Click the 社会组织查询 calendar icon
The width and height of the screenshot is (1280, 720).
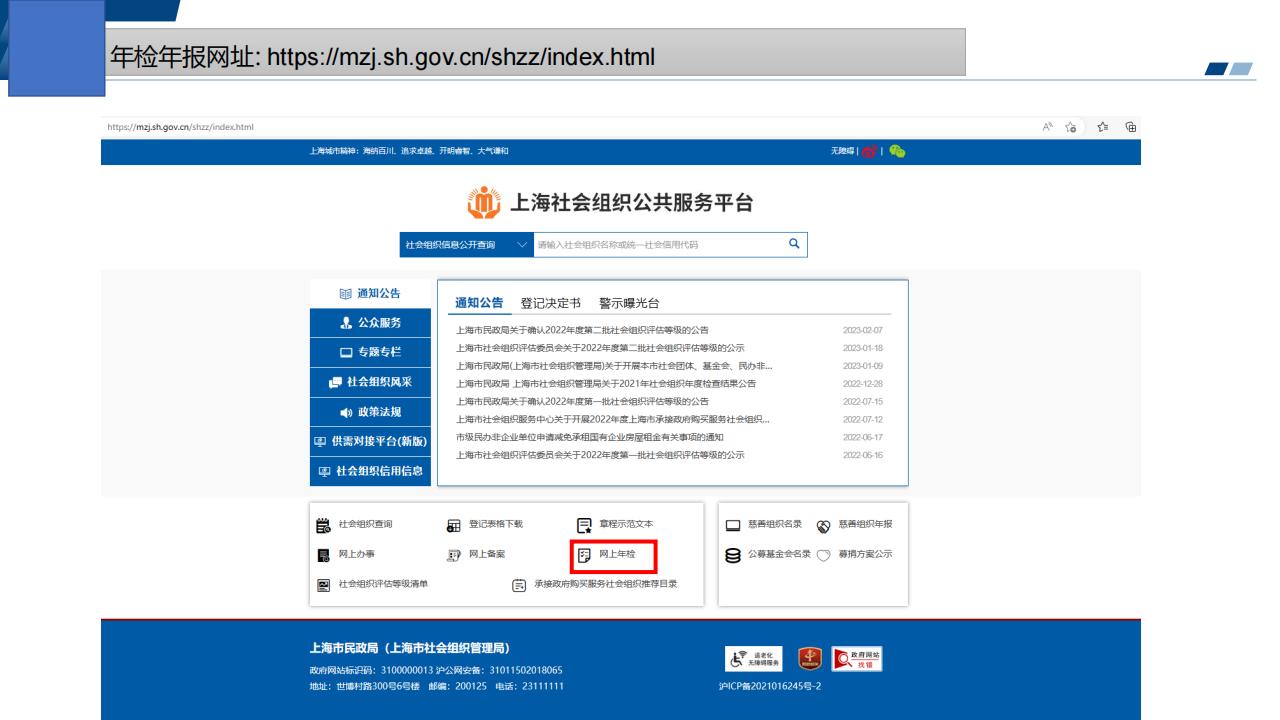click(322, 524)
